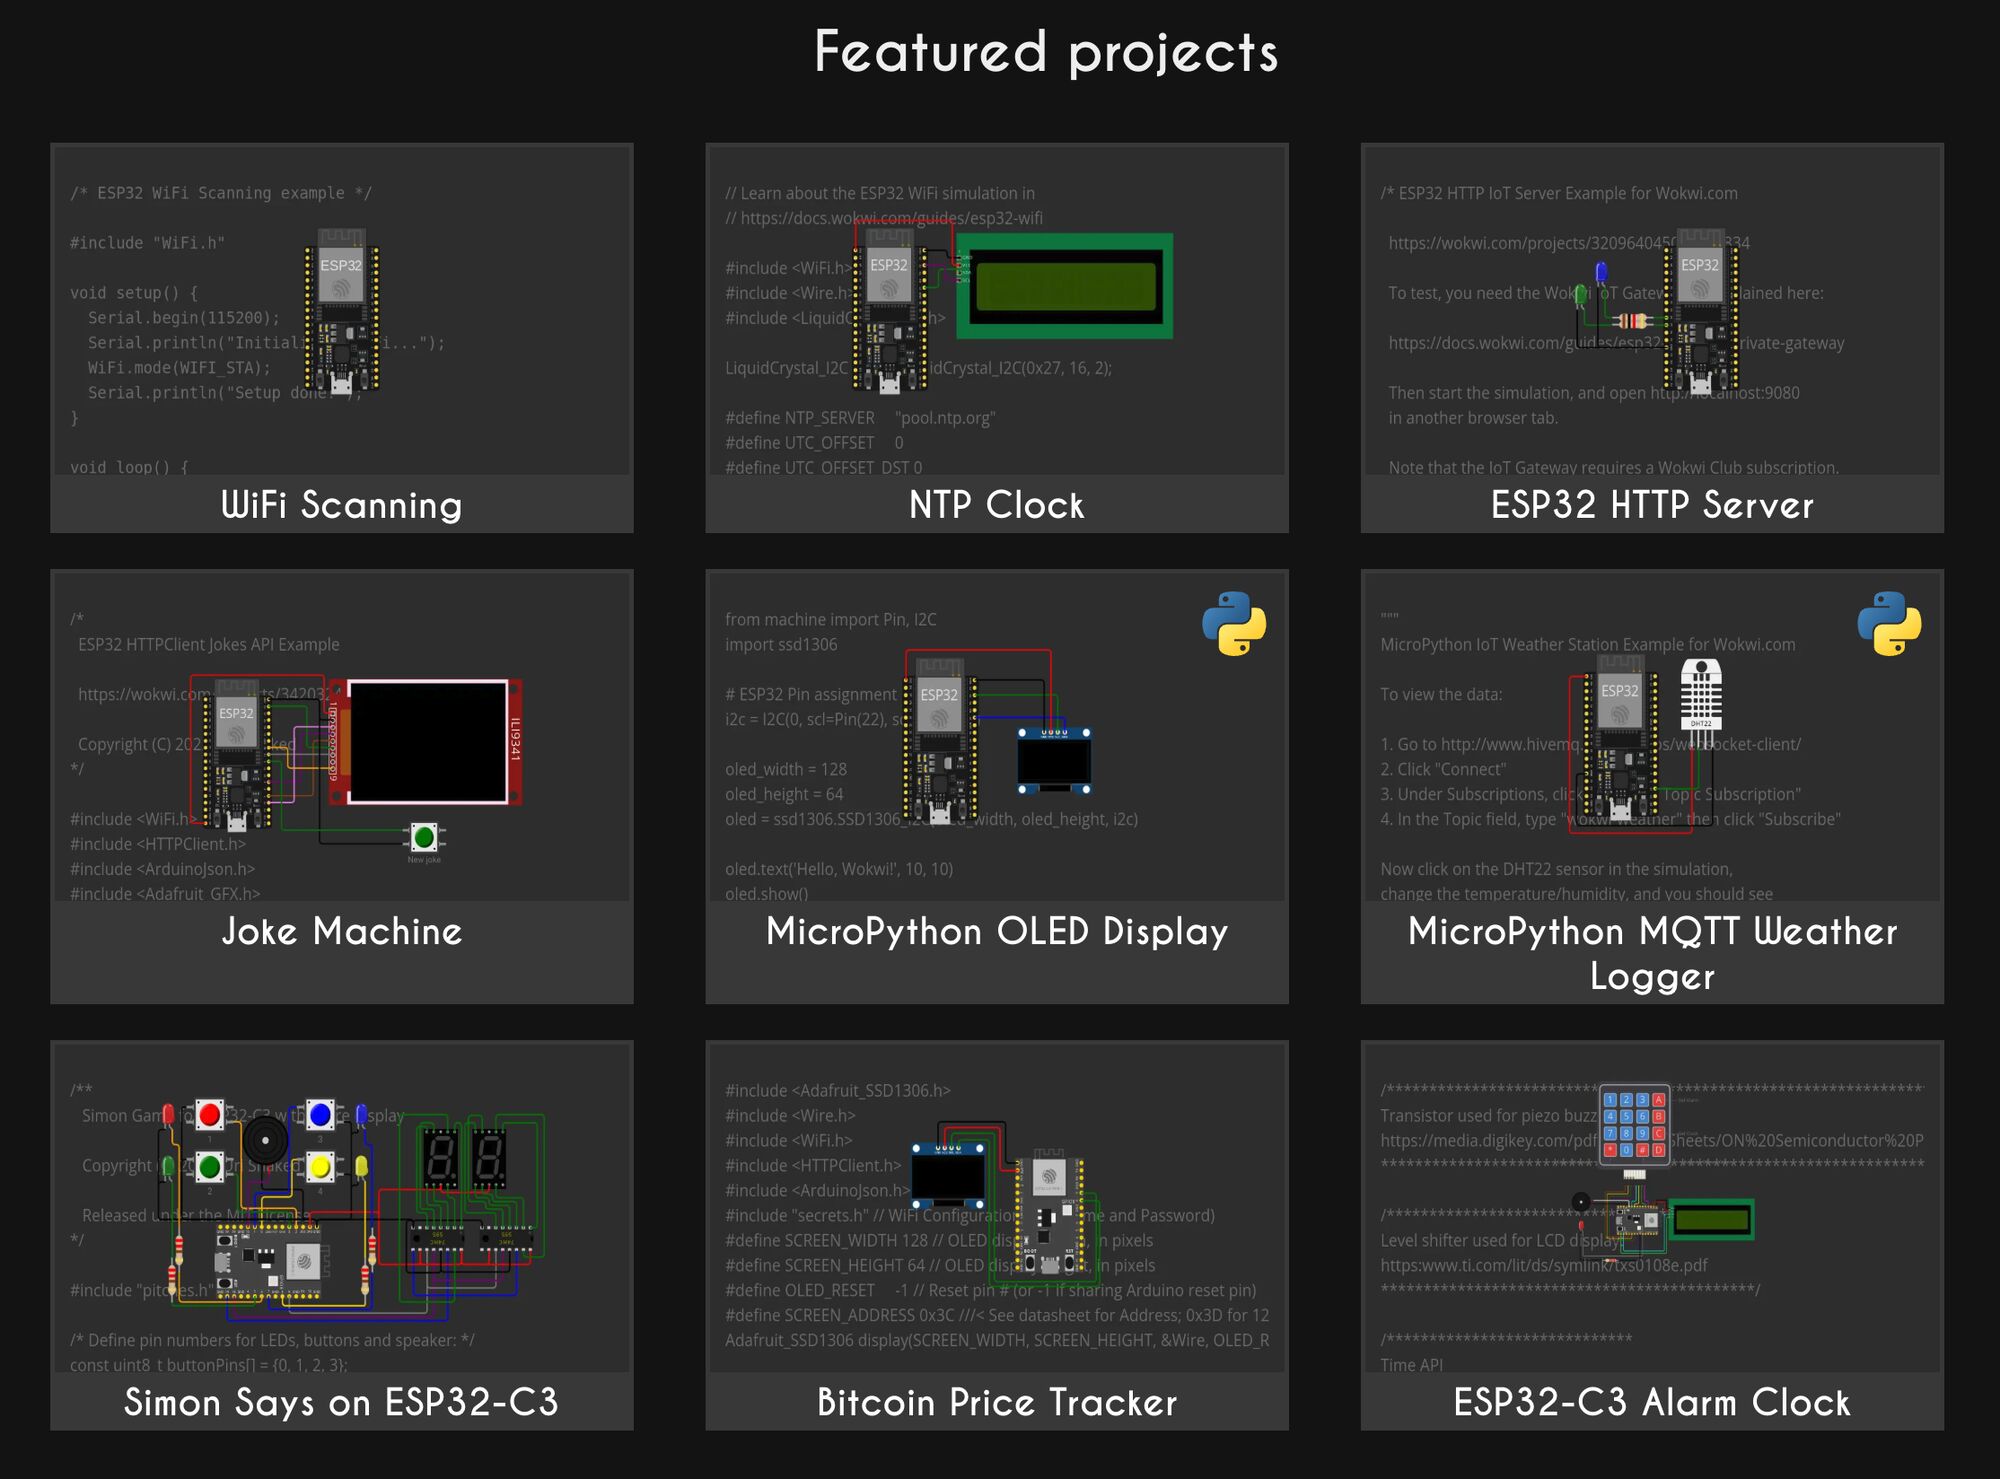Screen dimensions: 2000x1479
Task: Open MicroPython MQTT Weather Logger title
Action: click(x=1651, y=952)
